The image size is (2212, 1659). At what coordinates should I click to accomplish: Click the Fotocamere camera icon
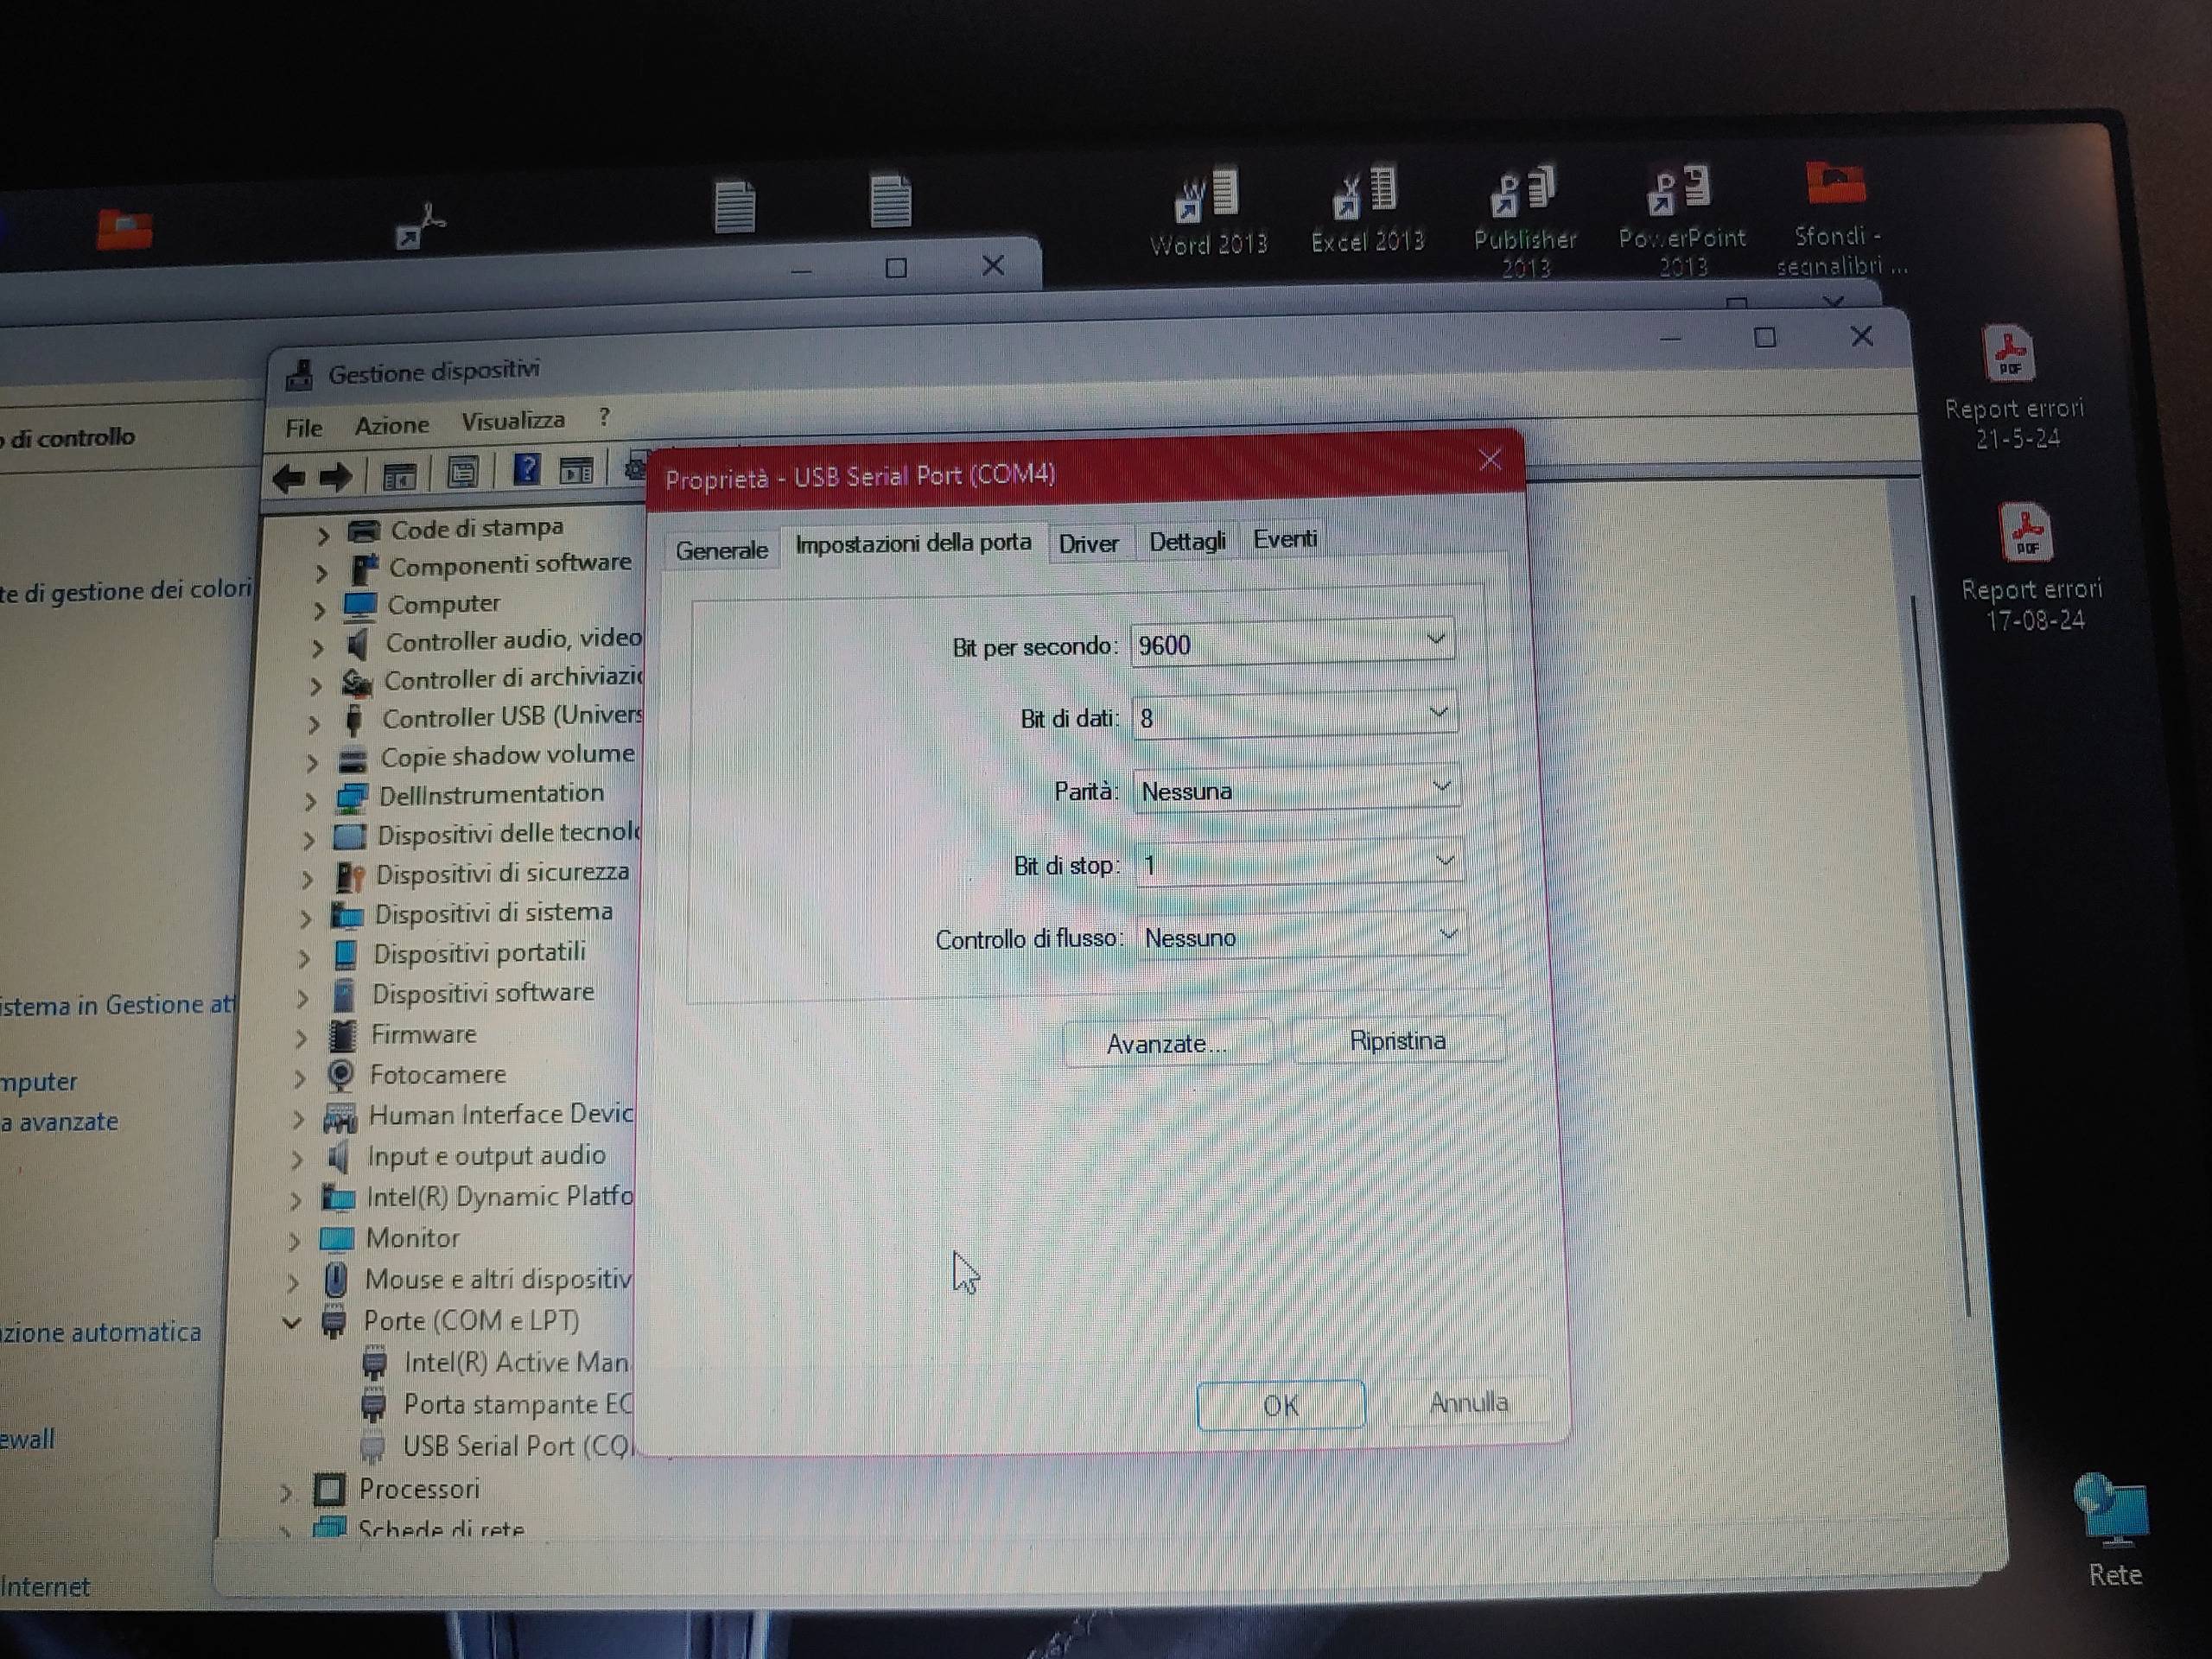(341, 1075)
